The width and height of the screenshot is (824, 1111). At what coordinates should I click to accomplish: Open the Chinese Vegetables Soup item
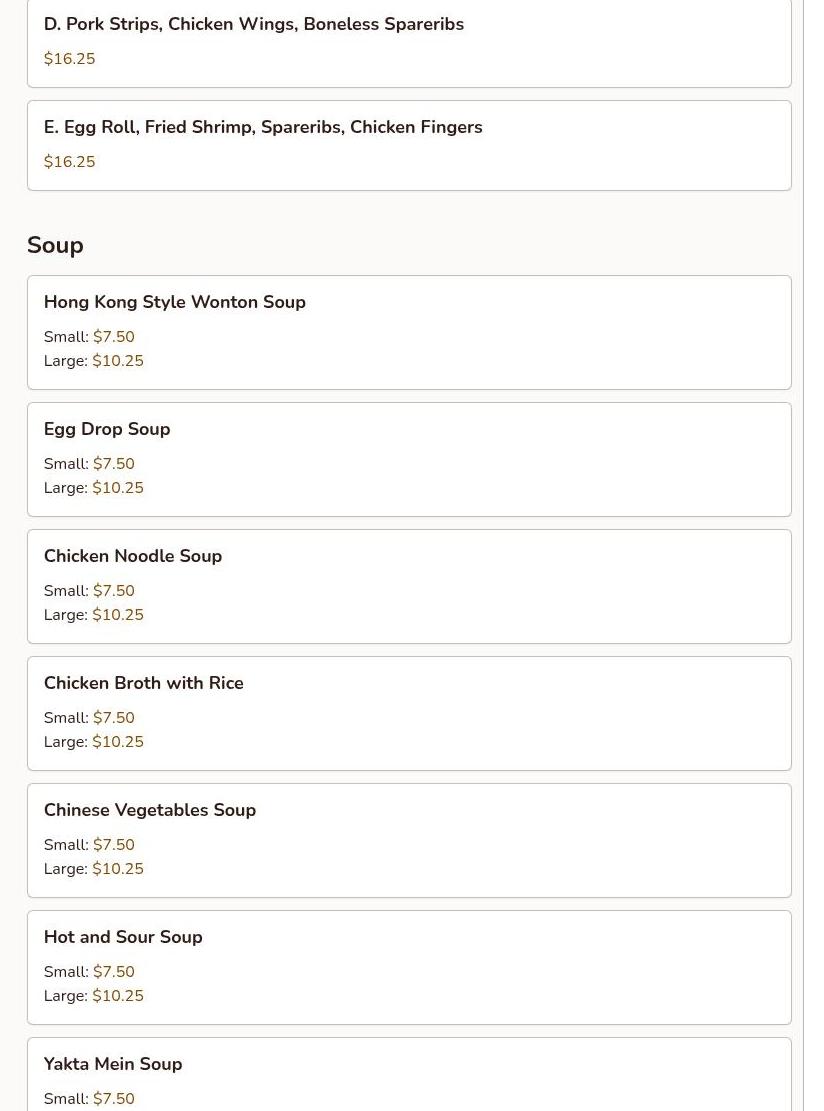(x=409, y=840)
